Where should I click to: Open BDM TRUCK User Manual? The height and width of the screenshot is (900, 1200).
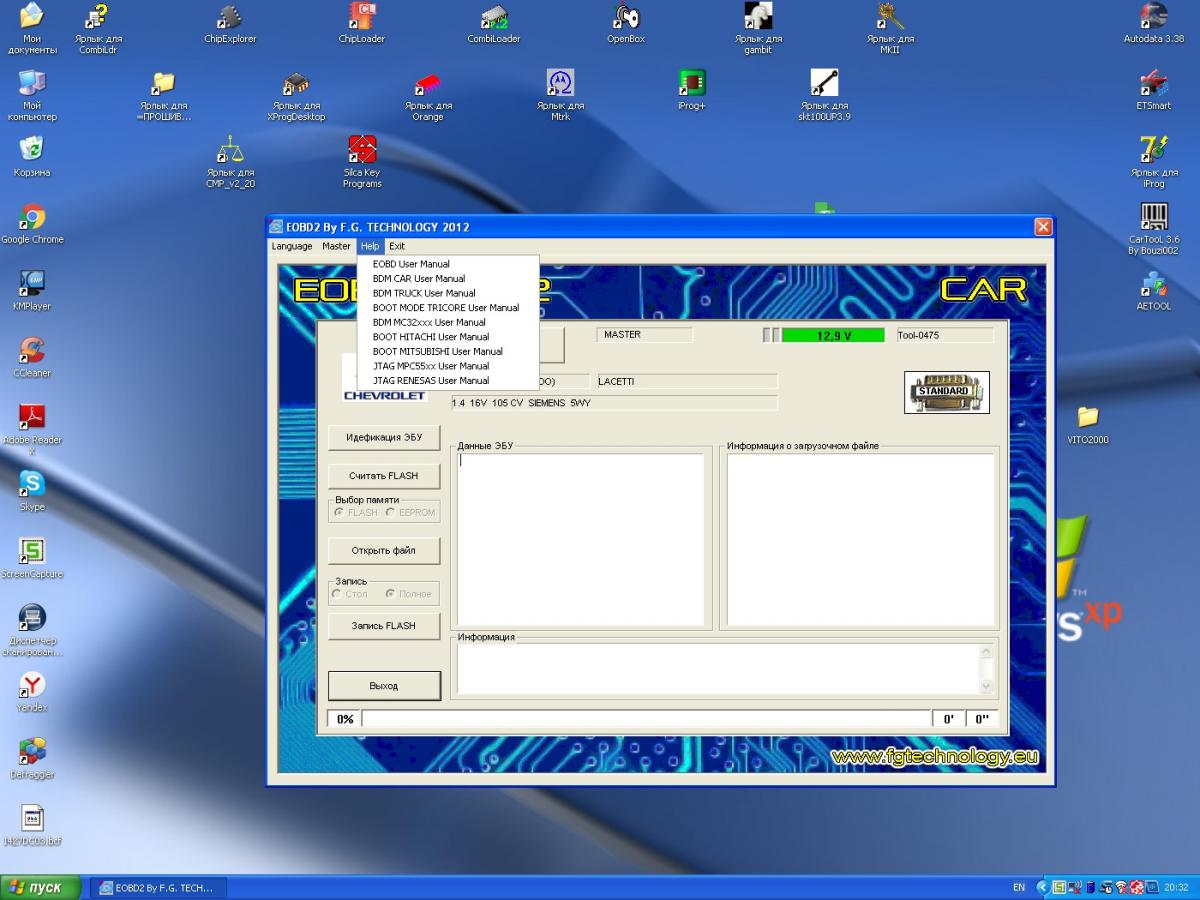(448, 293)
